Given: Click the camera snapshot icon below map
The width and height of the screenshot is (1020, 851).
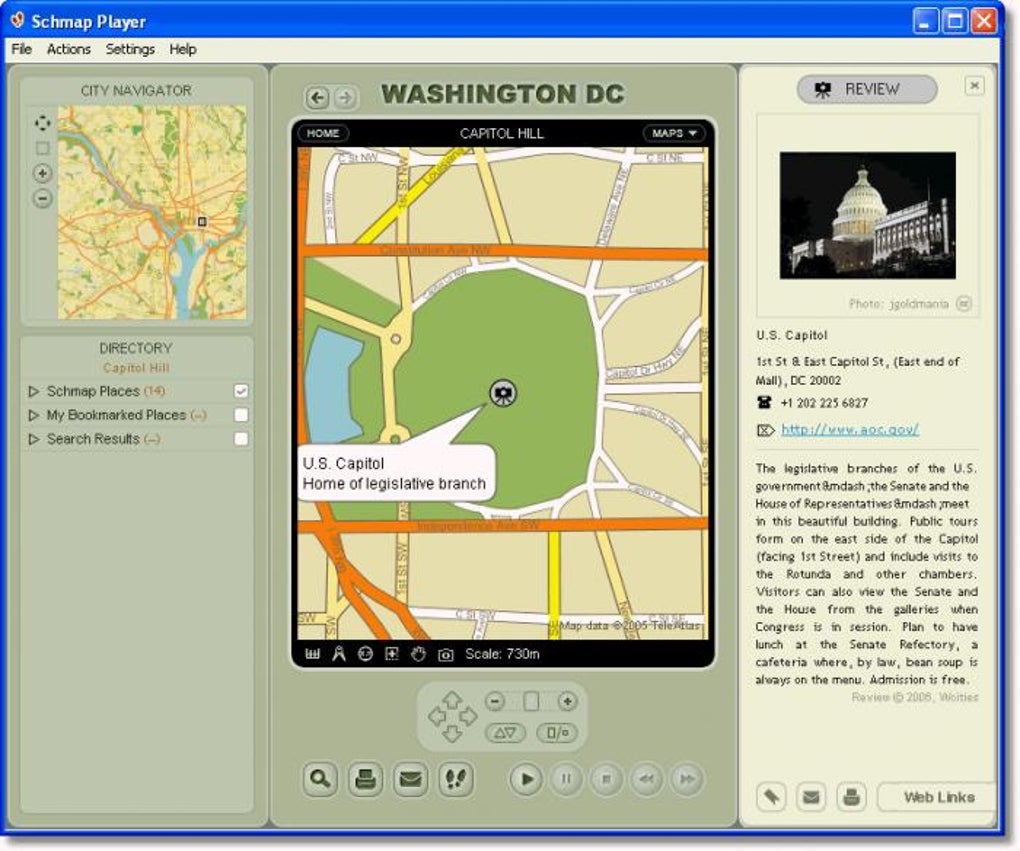Looking at the screenshot, I should (x=446, y=655).
